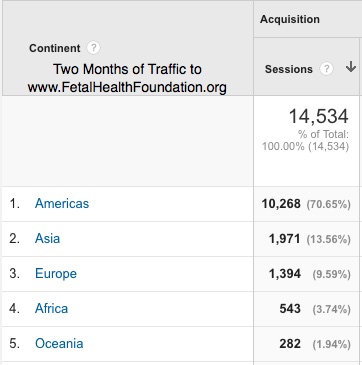Image resolution: width=362 pixels, height=365 pixels.
Task: Click the Americas sessions value 10,268
Action: pyautogui.click(x=281, y=204)
